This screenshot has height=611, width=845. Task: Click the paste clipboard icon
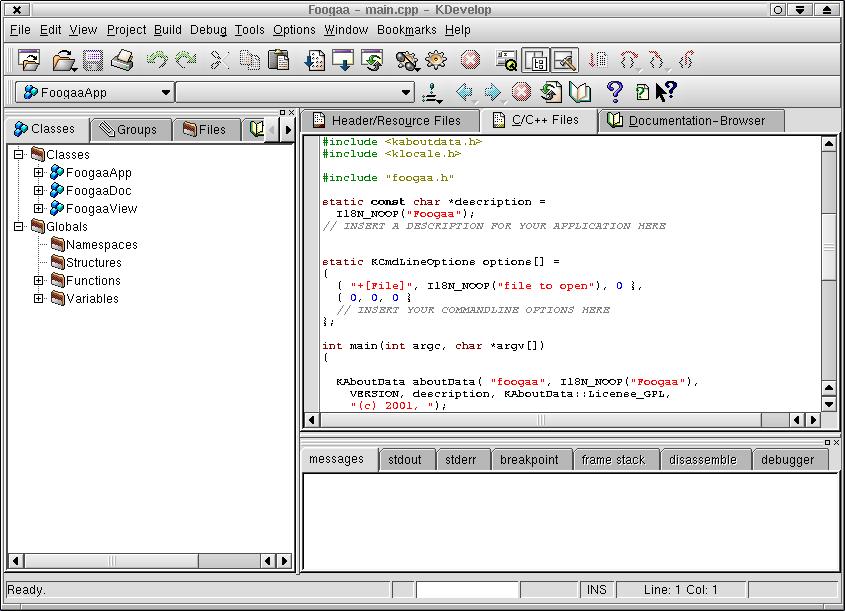coord(279,61)
